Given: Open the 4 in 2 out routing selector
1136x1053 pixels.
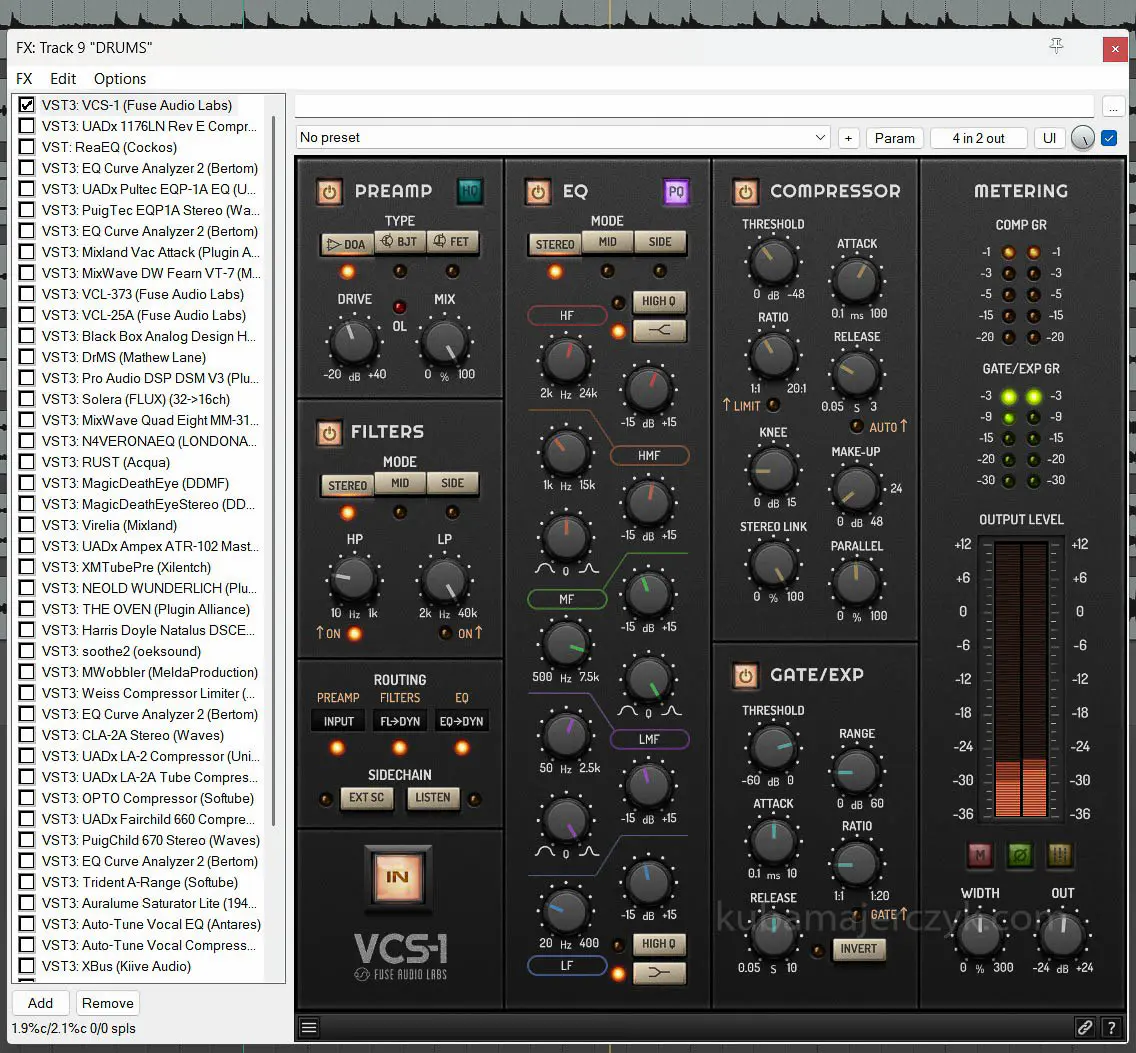Looking at the screenshot, I should click(x=978, y=138).
